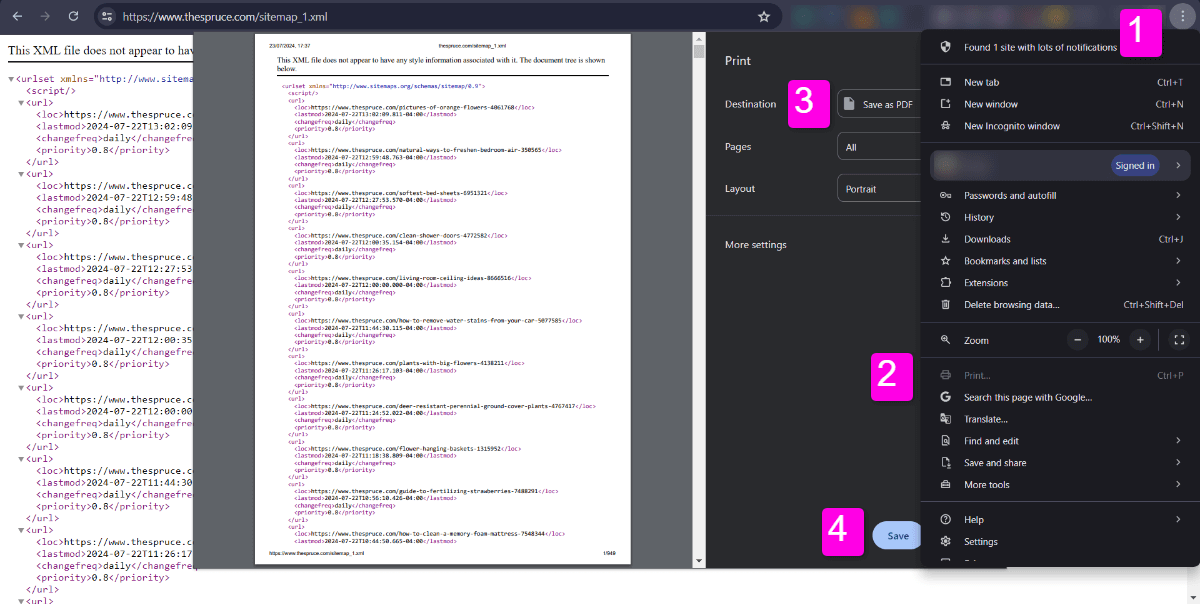This screenshot has height=604, width=1200.
Task: Expand Find and edit submenu
Action: tap(1060, 441)
